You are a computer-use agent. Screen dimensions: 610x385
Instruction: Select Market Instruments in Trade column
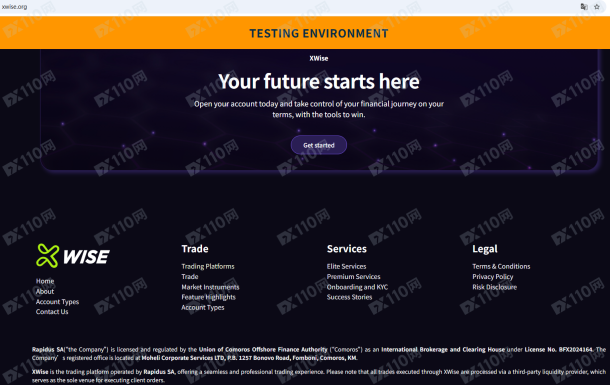click(x=210, y=287)
